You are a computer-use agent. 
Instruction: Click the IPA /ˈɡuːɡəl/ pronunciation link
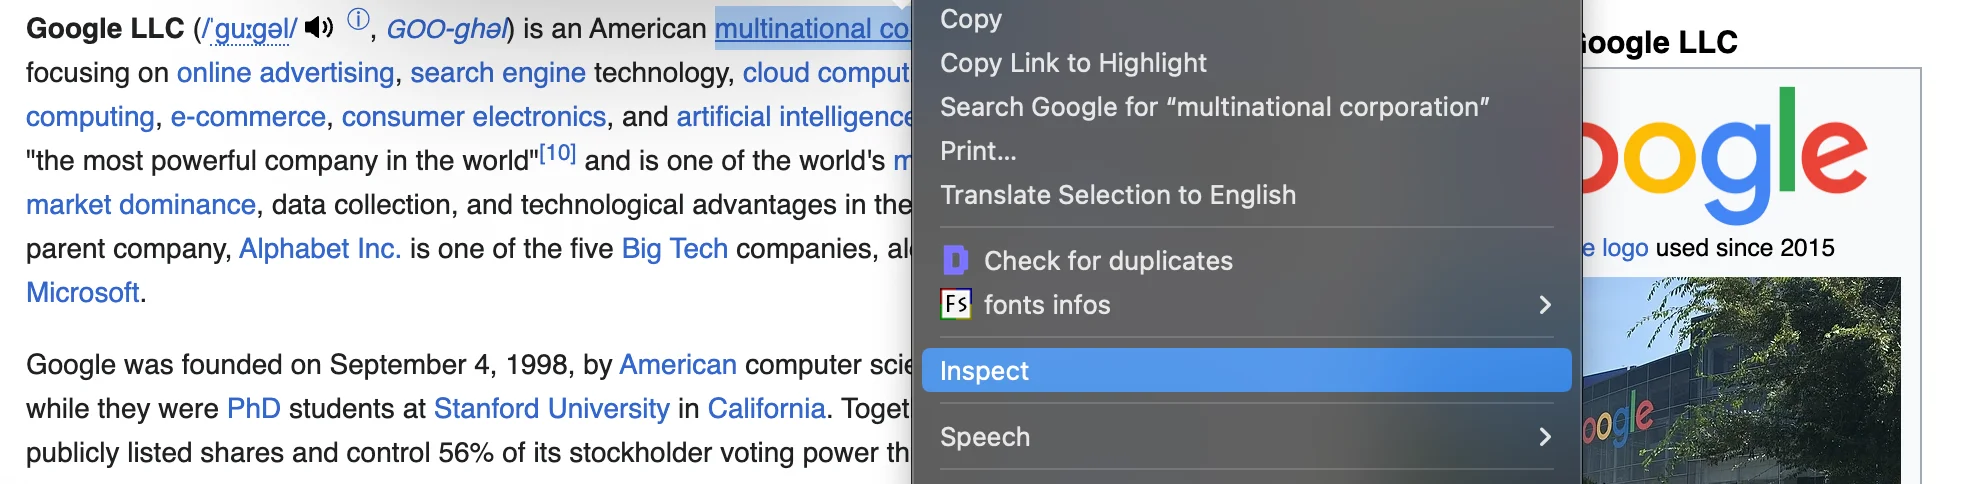tap(250, 29)
